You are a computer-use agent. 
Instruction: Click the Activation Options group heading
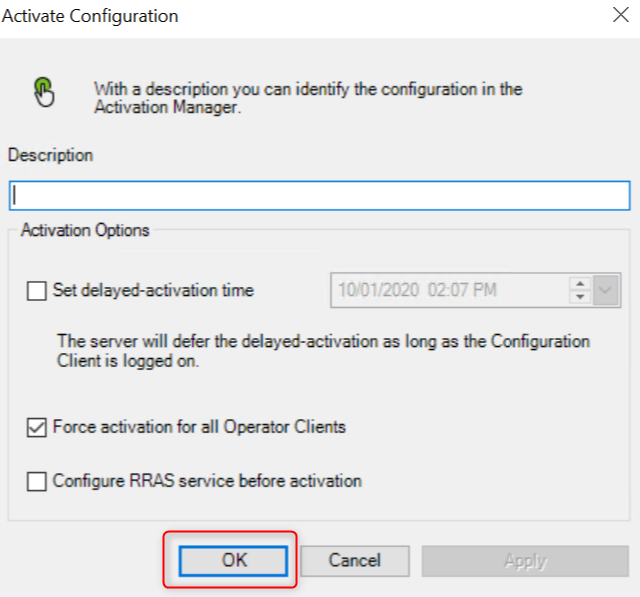point(85,230)
